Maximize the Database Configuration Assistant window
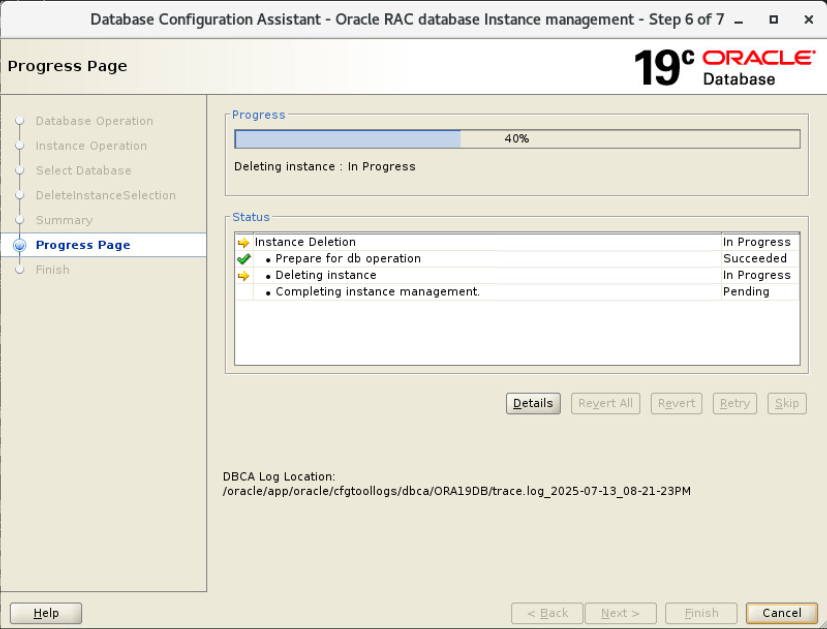 [x=773, y=20]
